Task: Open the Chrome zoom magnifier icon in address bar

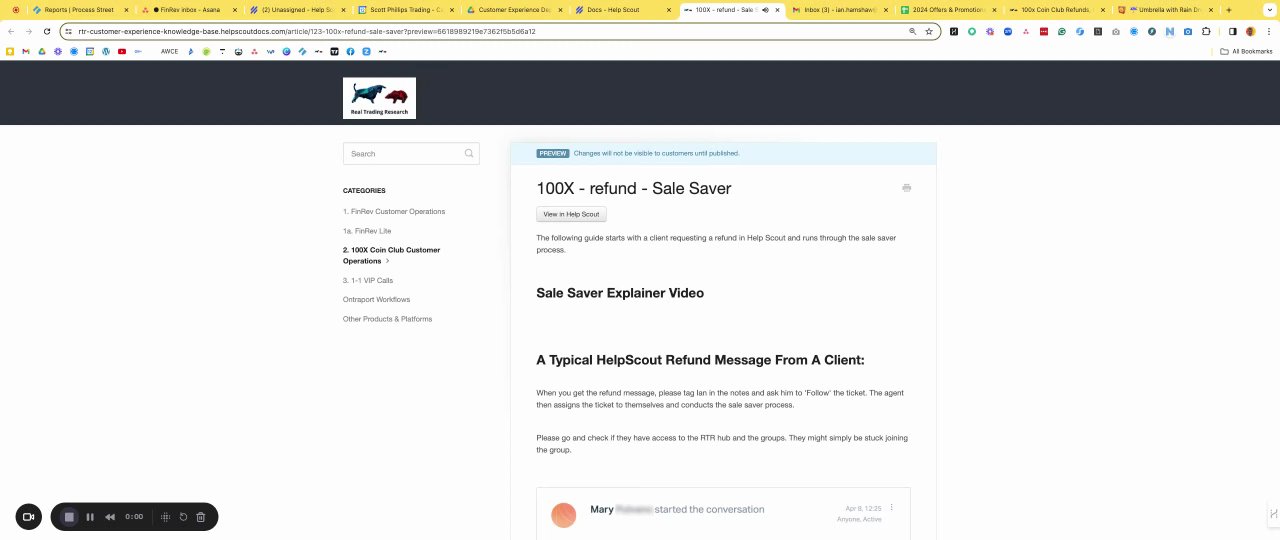Action: pyautogui.click(x=912, y=31)
